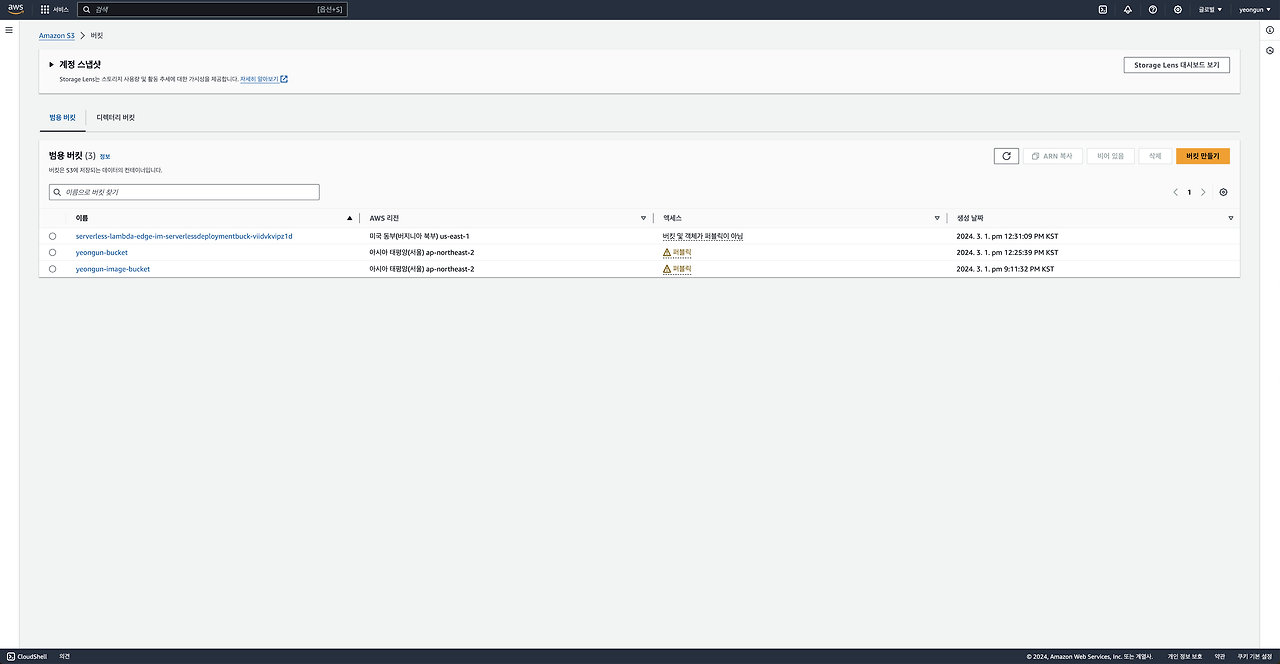Image resolution: width=1280 pixels, height=664 pixels.
Task: Switch to the 범용 버킷 tab
Action: [x=62, y=117]
